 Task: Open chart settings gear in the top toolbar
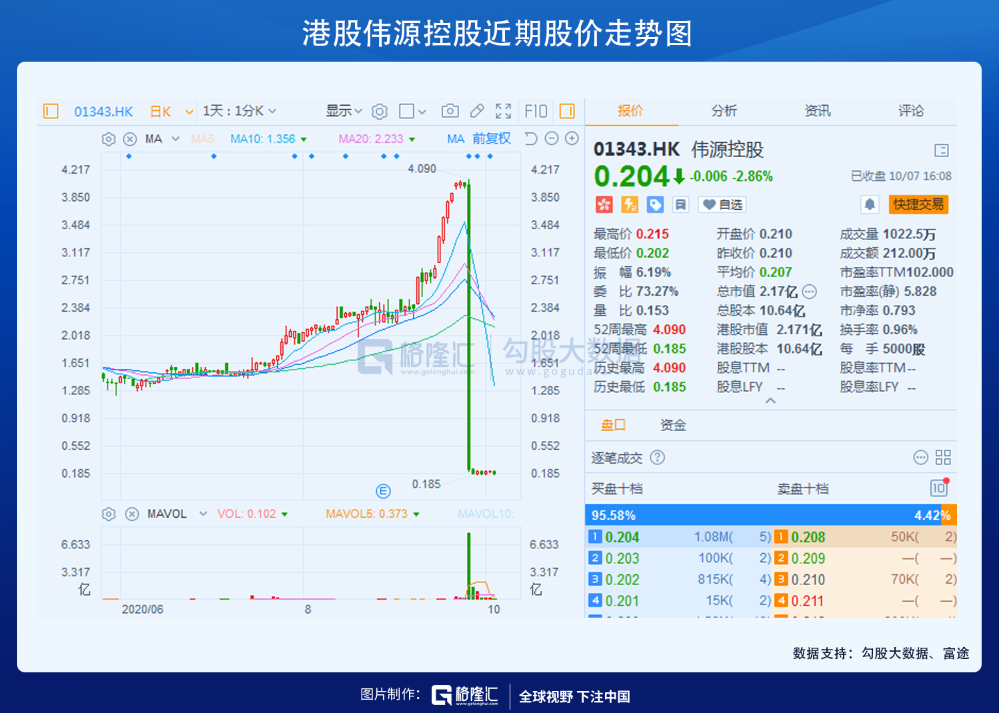(x=380, y=112)
